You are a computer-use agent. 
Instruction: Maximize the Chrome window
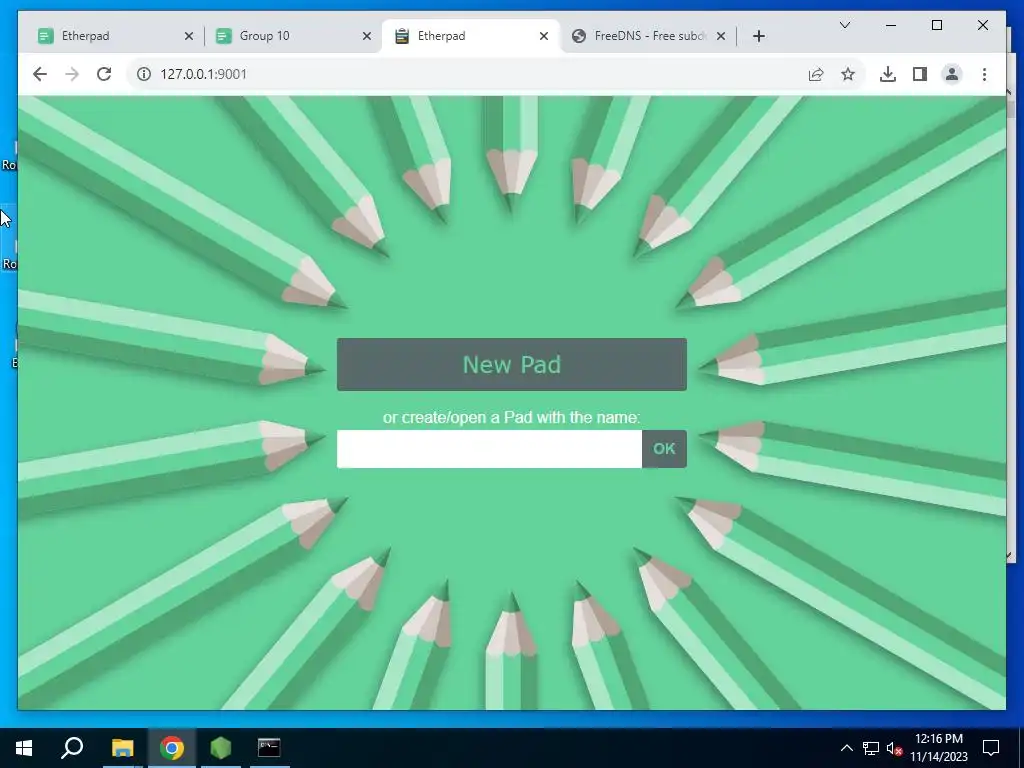pyautogui.click(x=936, y=25)
